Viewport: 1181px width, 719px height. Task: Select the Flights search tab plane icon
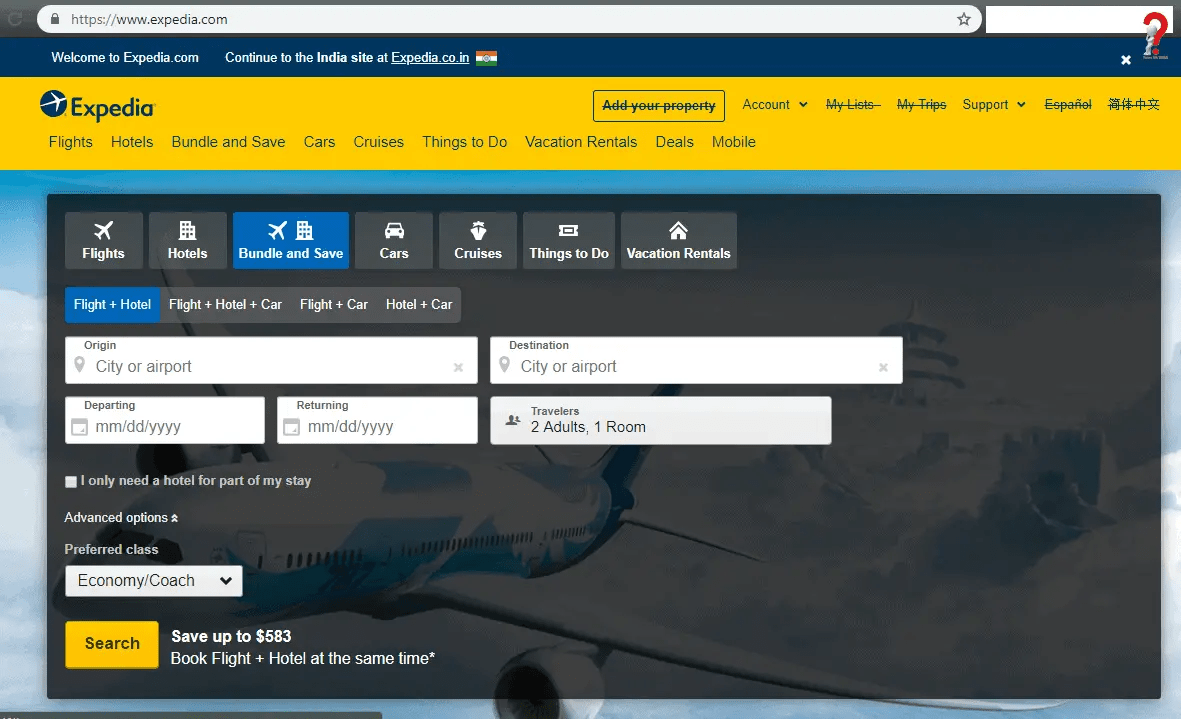click(x=103, y=230)
